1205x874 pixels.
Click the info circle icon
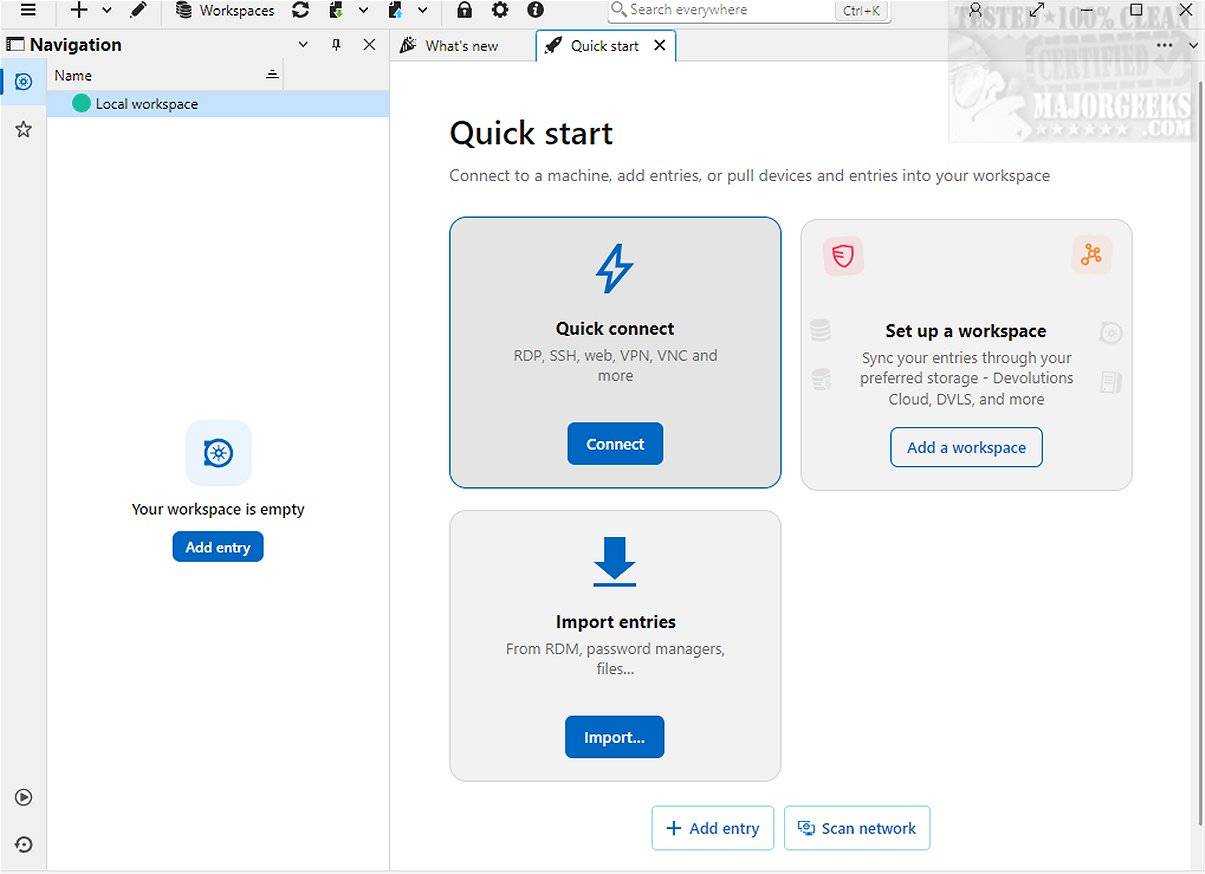[x=535, y=10]
